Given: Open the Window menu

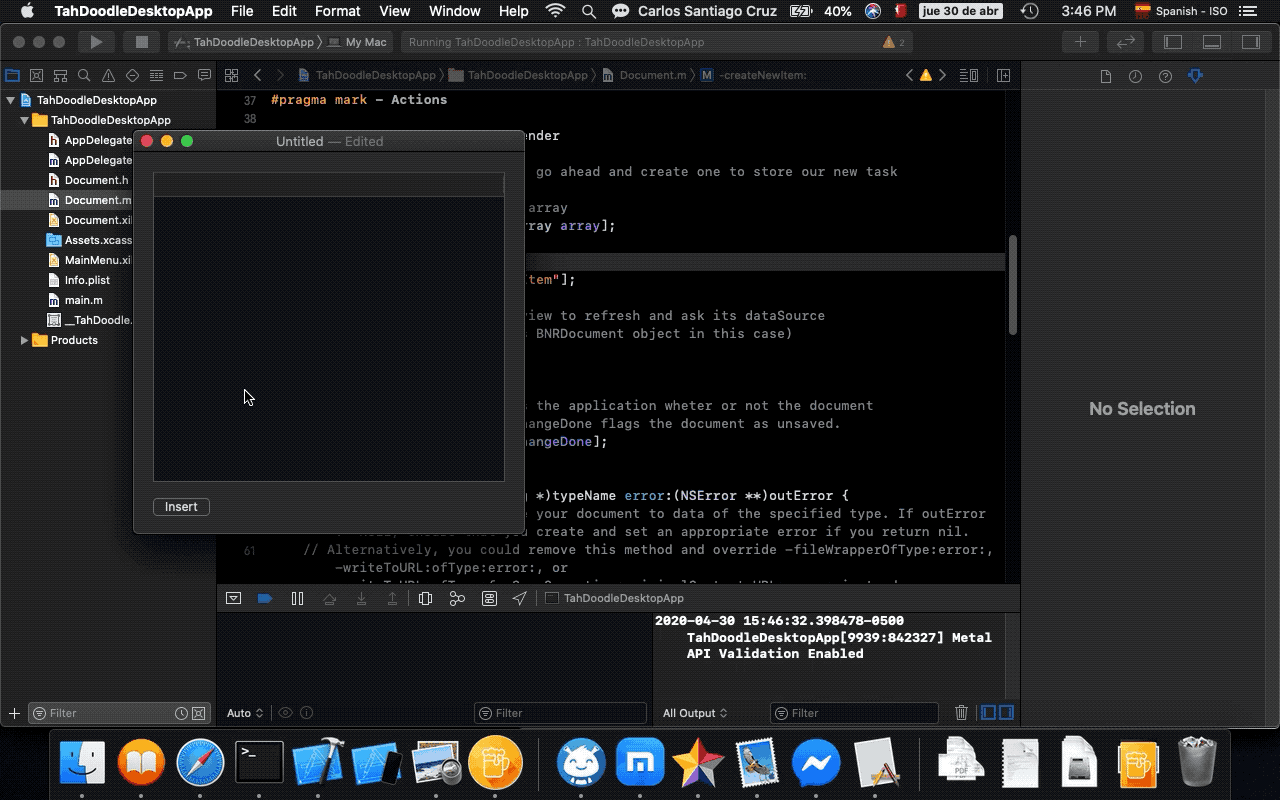Looking at the screenshot, I should [454, 11].
